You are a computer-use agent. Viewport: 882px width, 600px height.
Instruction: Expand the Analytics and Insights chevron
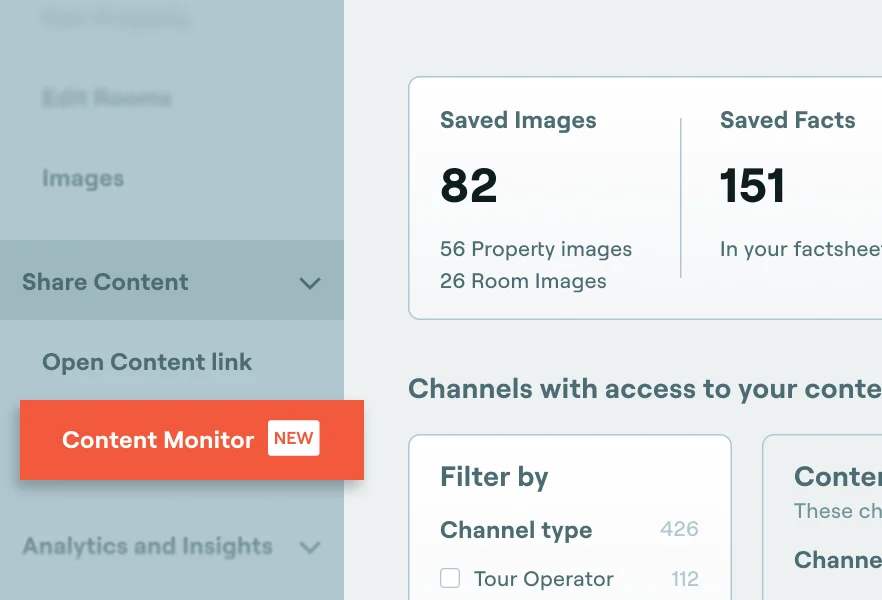[310, 547]
